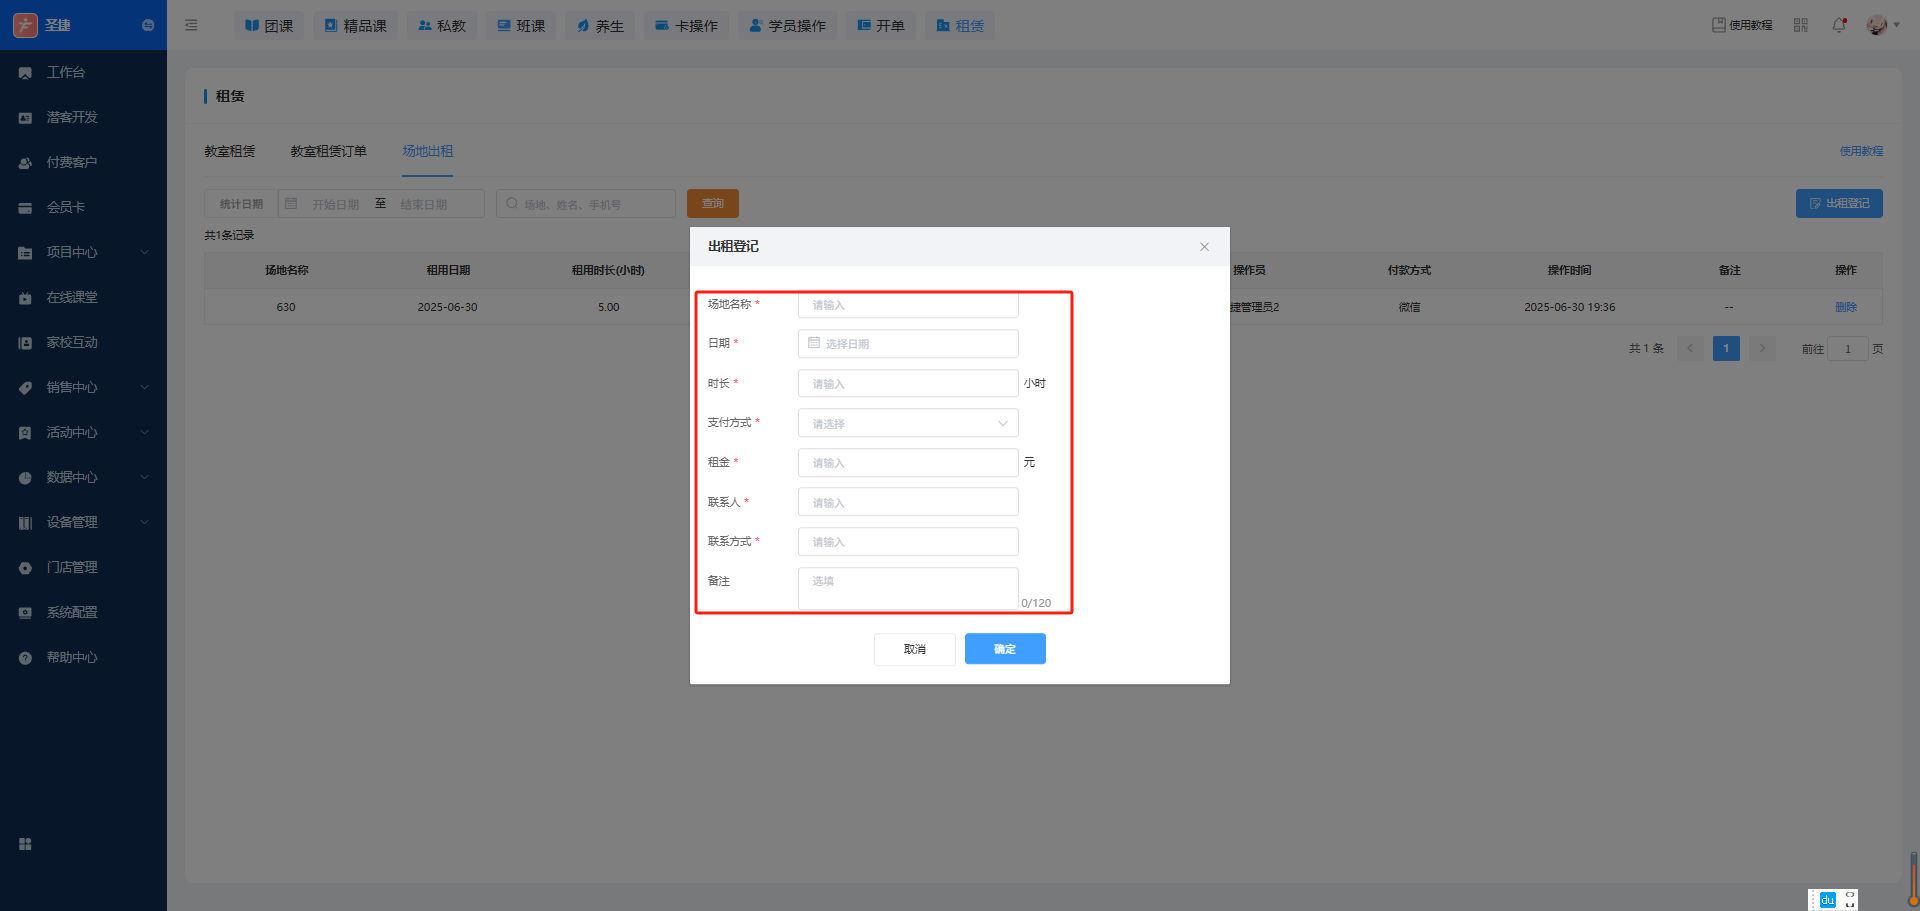Open 会员卡 in the sidebar
1920x911 pixels.
(x=66, y=207)
